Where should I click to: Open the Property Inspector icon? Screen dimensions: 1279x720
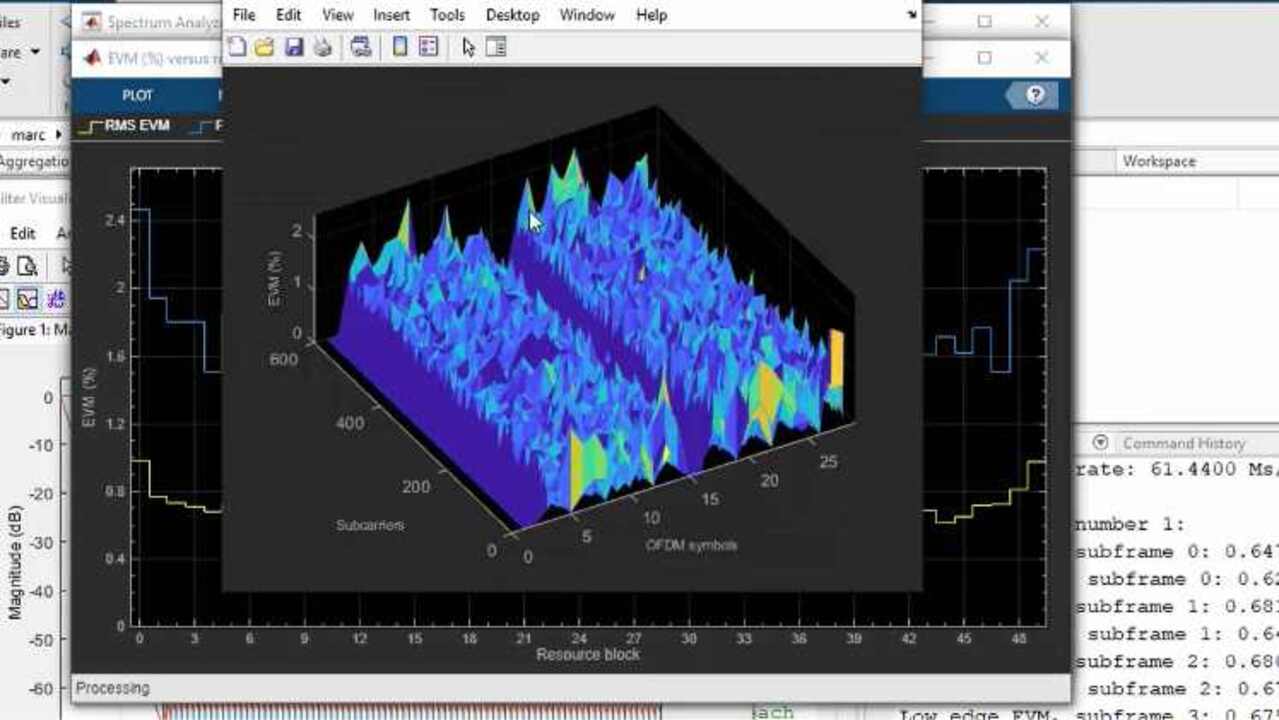point(496,47)
